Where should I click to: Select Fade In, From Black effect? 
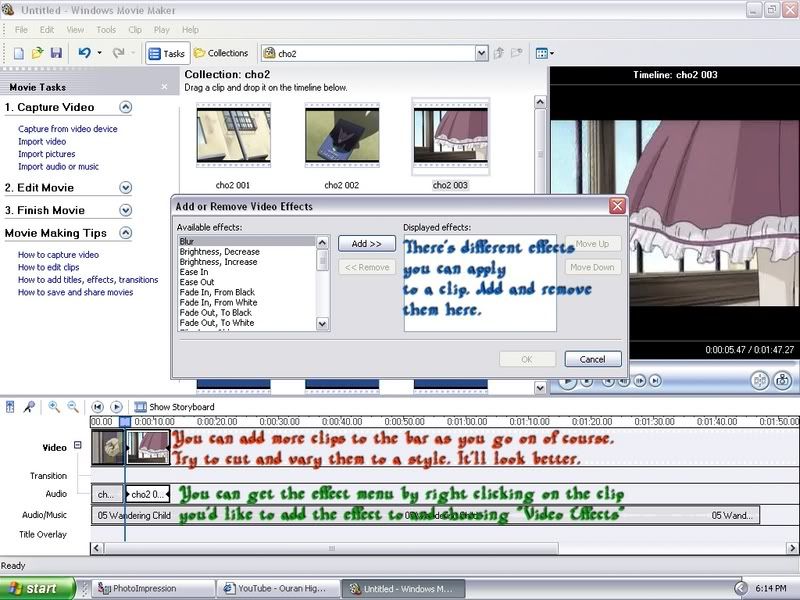[217, 292]
